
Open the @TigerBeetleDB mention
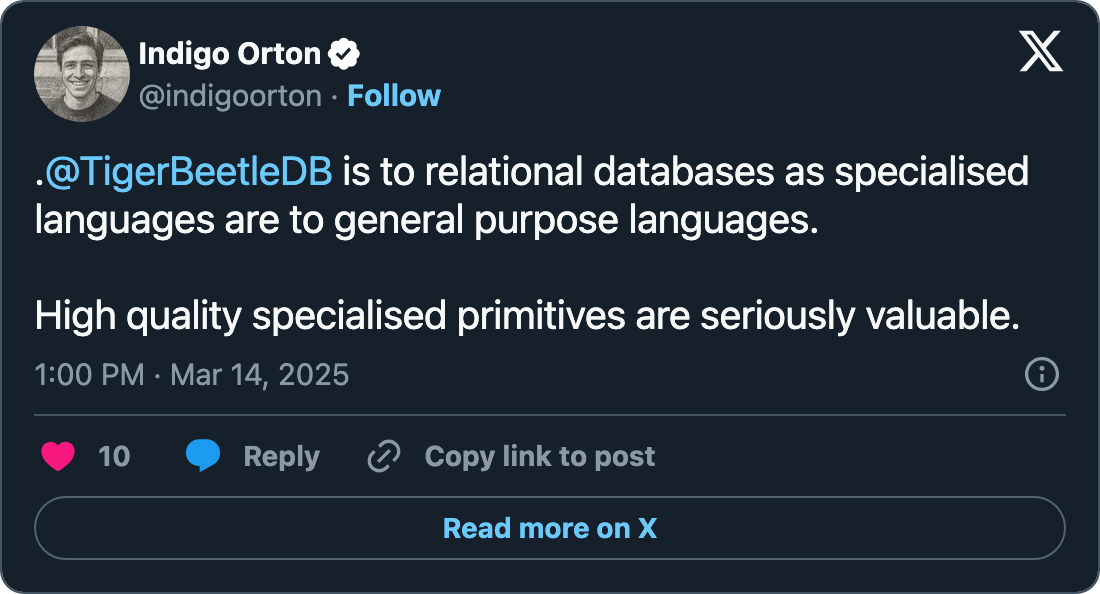(x=188, y=172)
